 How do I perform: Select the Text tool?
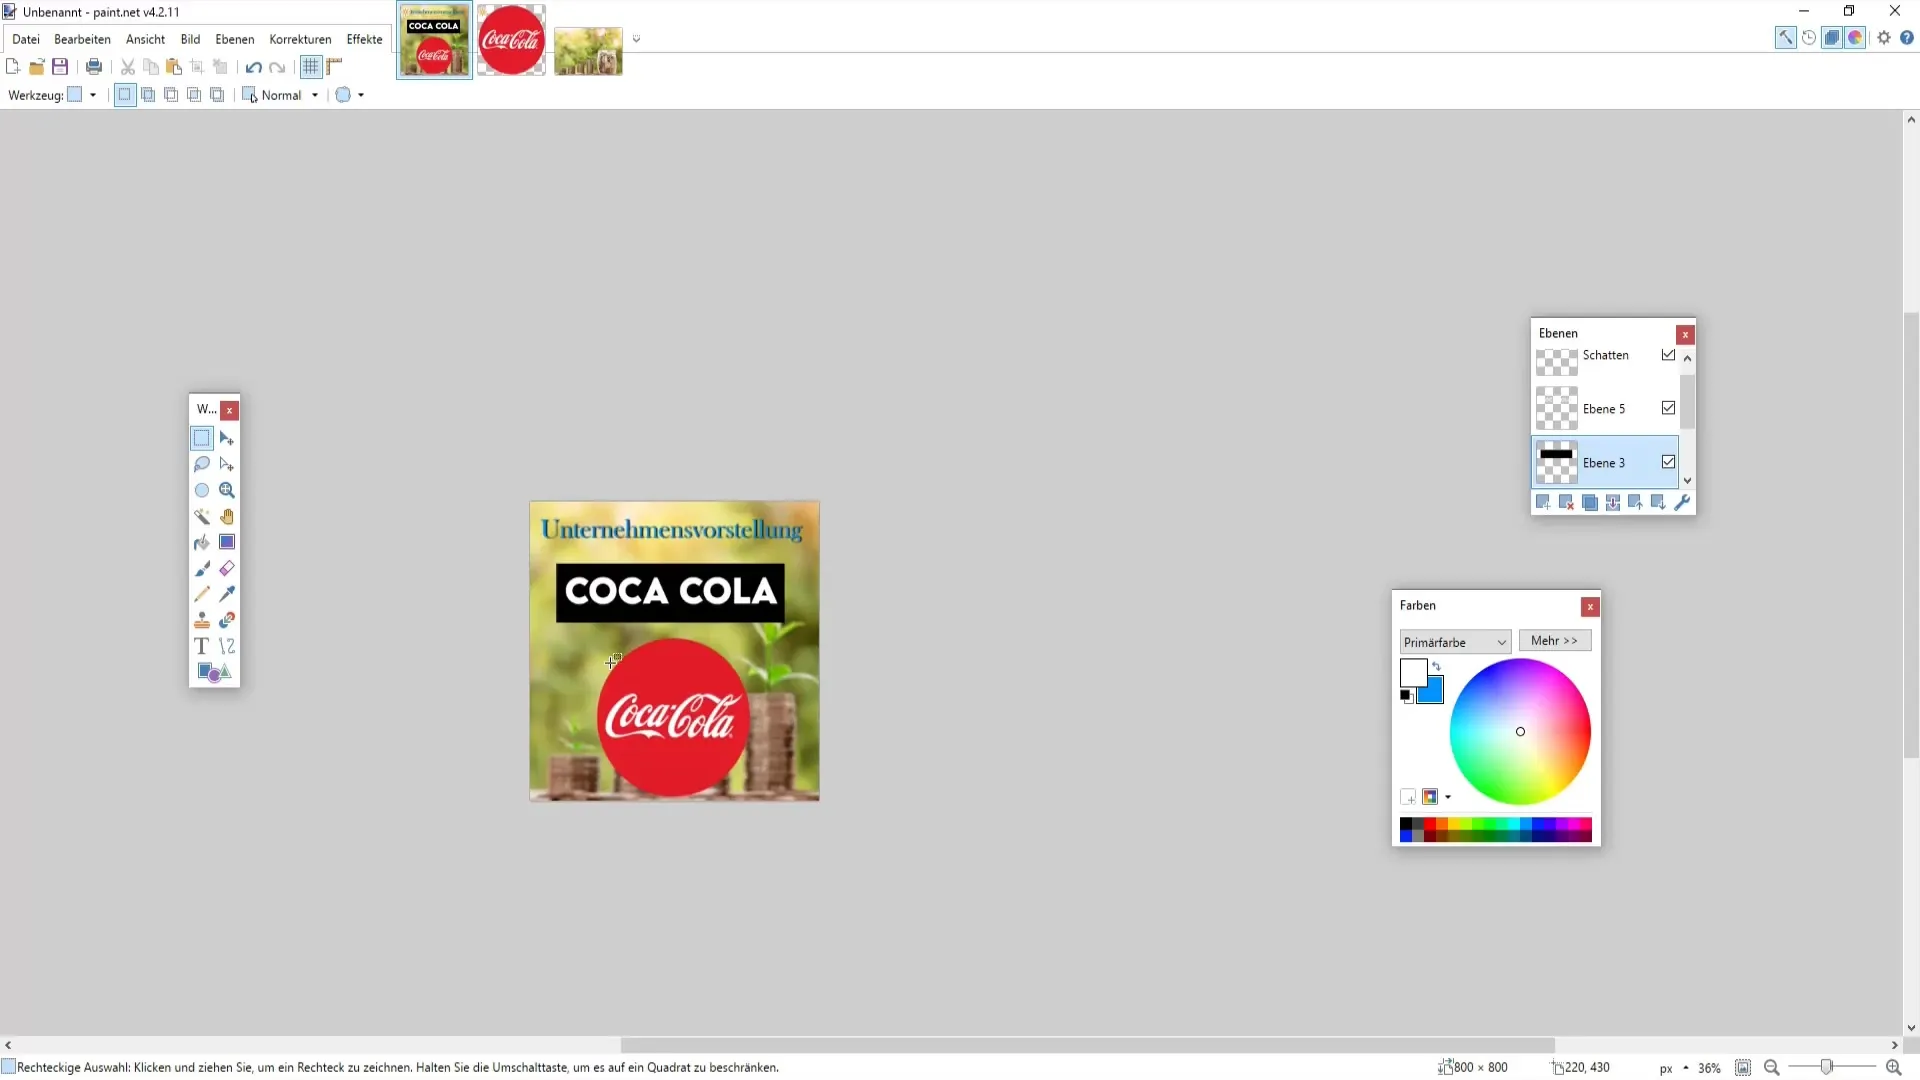click(202, 646)
